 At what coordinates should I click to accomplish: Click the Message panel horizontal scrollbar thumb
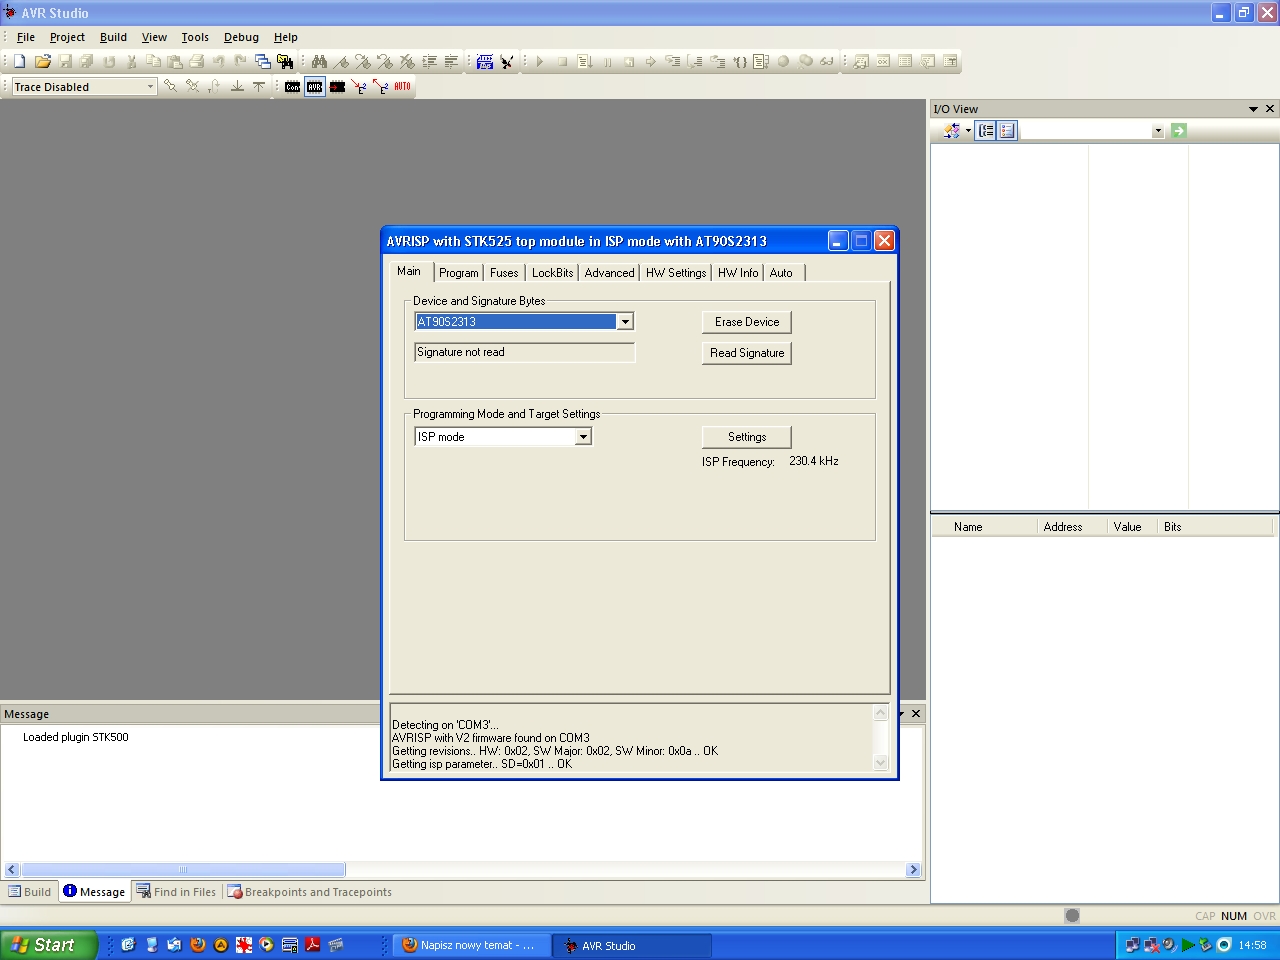pos(183,870)
